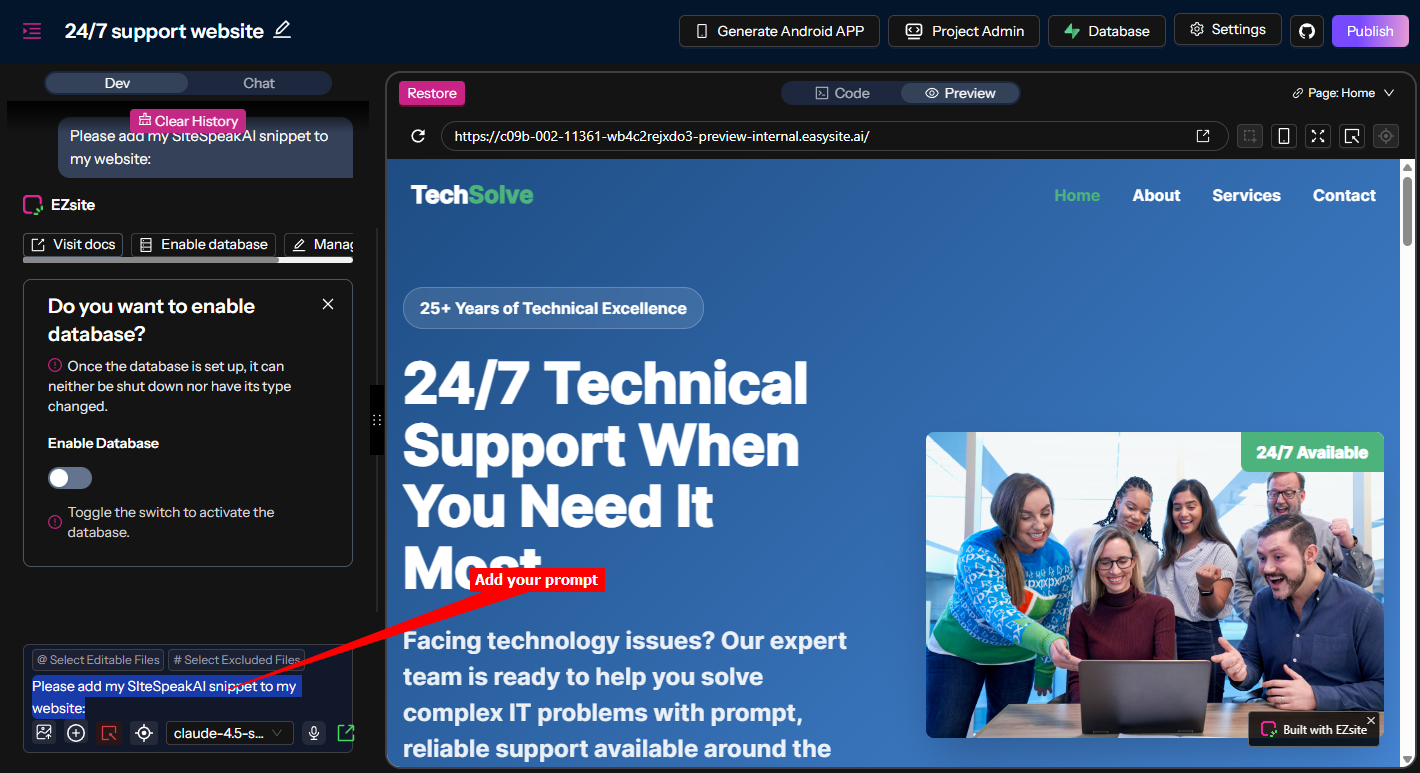The width and height of the screenshot is (1420, 773).
Task: Click the '25+ Years of Technical Excellence' pill
Action: click(553, 308)
